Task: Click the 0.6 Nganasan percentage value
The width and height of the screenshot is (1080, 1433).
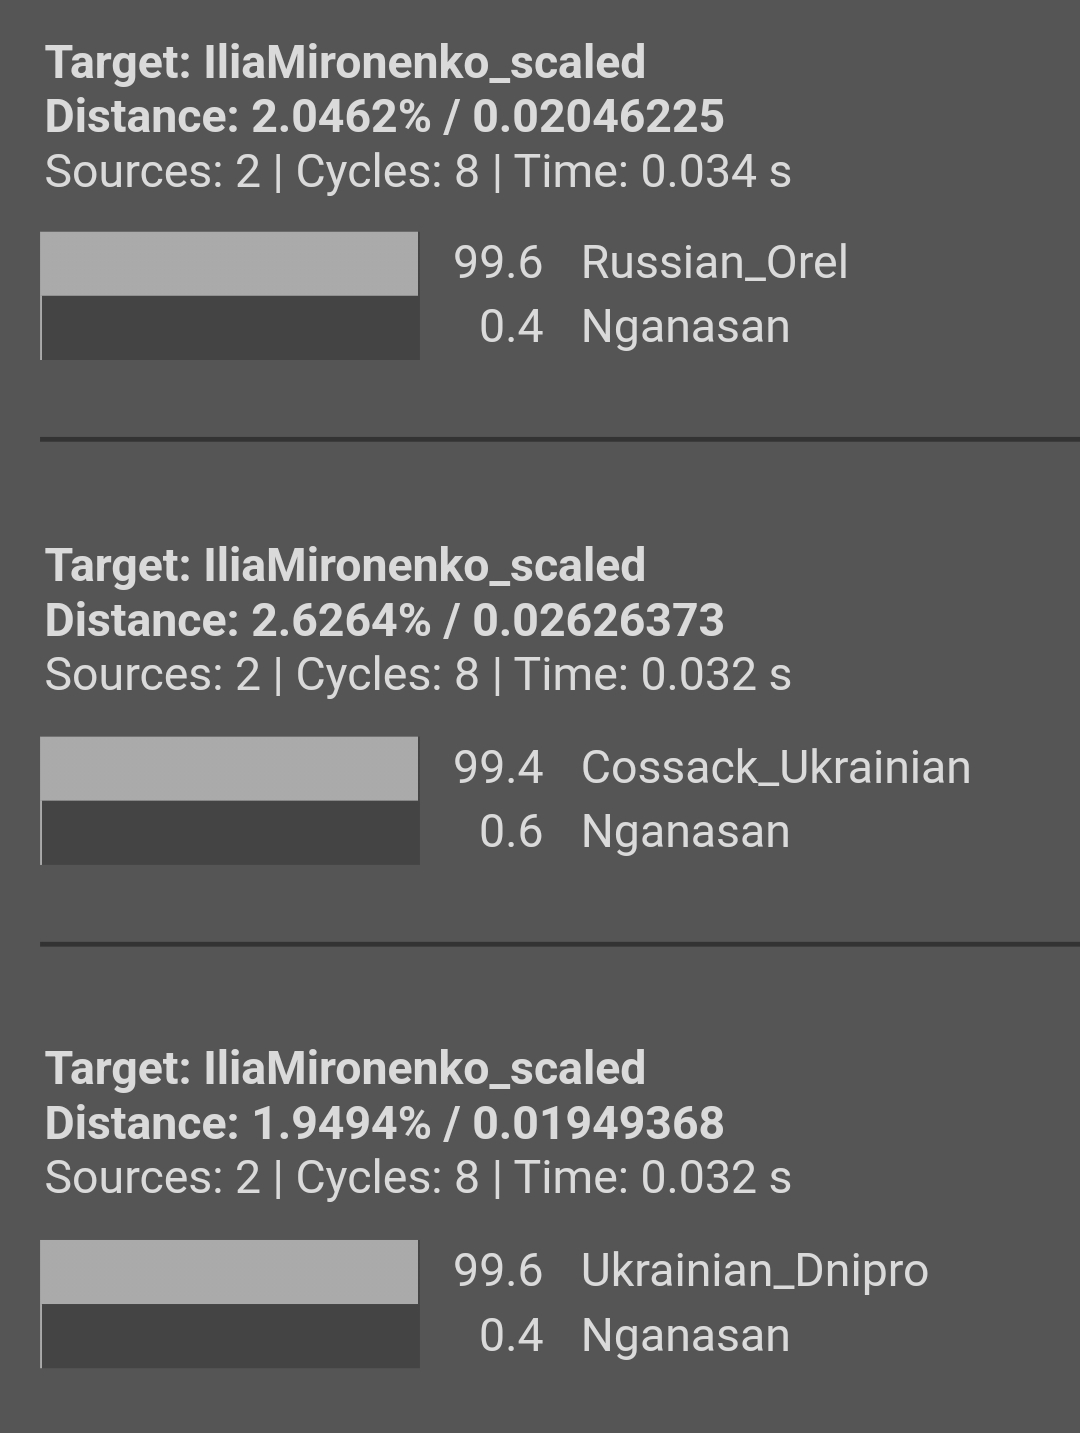Action: click(x=511, y=832)
